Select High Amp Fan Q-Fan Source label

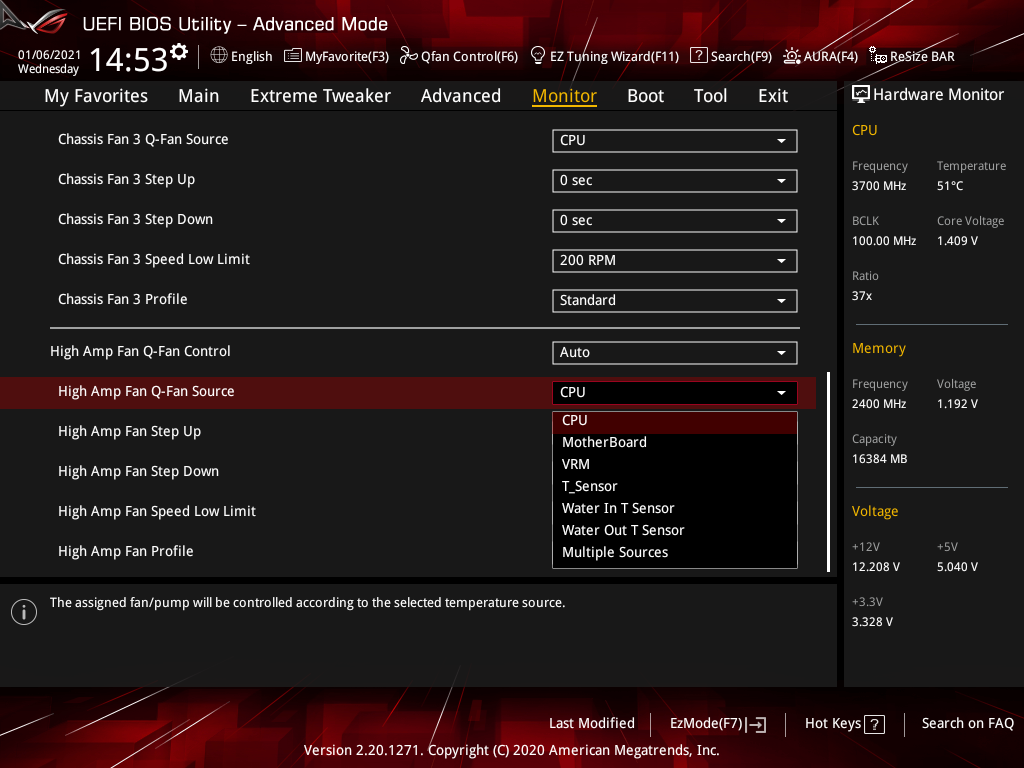(x=146, y=392)
